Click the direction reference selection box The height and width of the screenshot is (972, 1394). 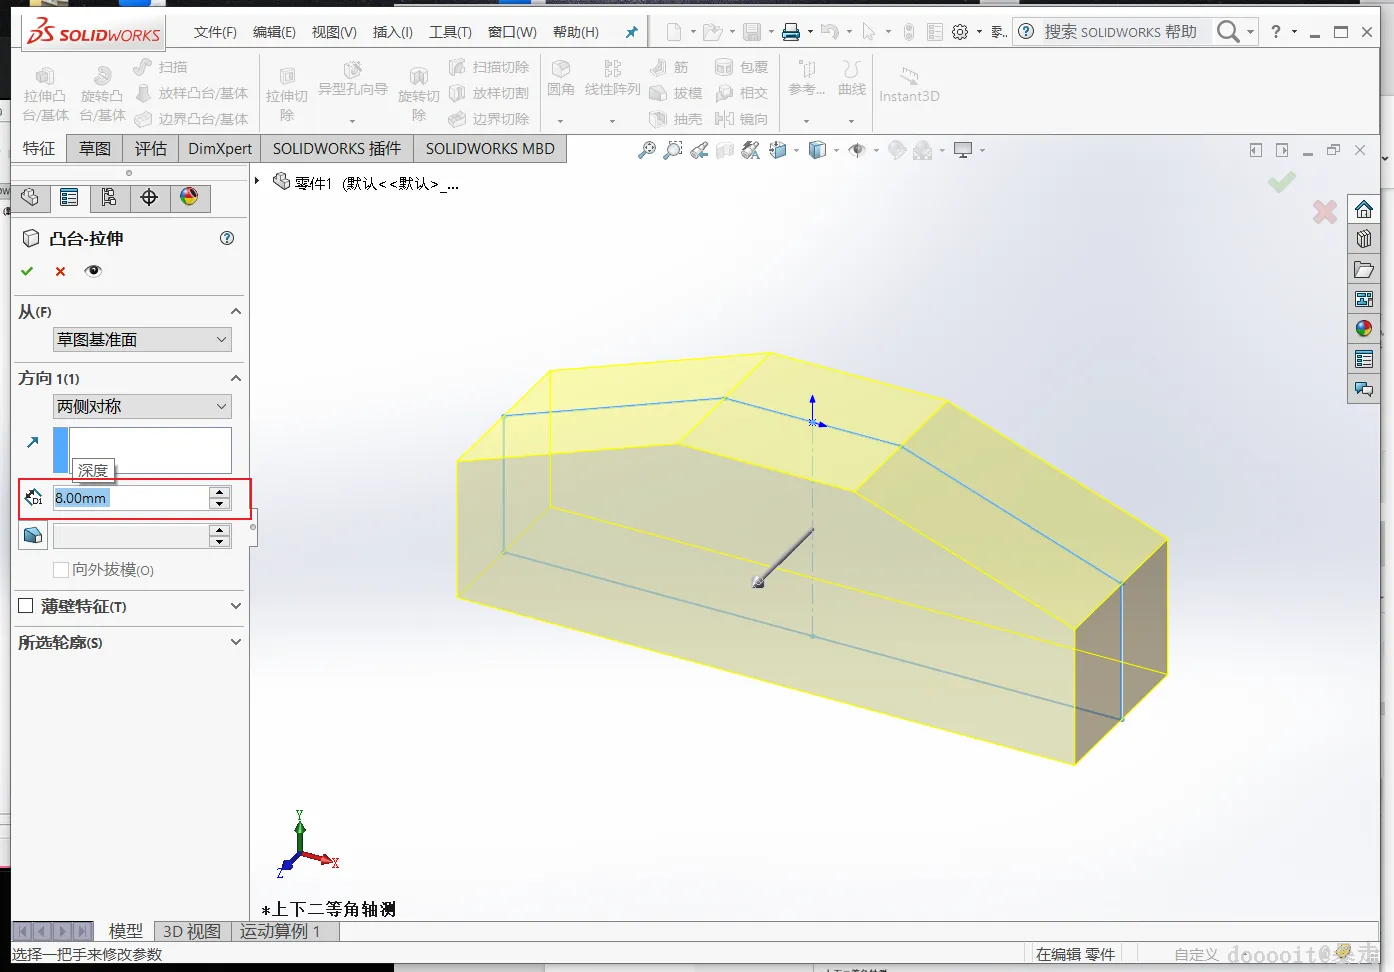point(150,450)
